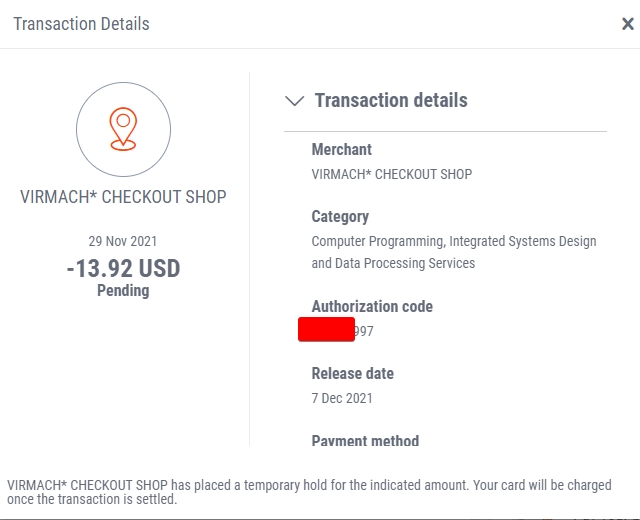Close the Transaction Details dialog
This screenshot has height=520, width=640.
(628, 24)
